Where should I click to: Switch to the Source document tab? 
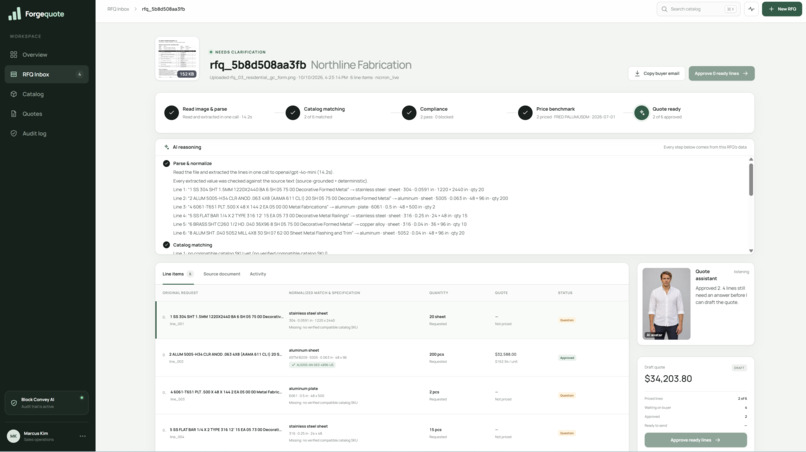point(222,274)
